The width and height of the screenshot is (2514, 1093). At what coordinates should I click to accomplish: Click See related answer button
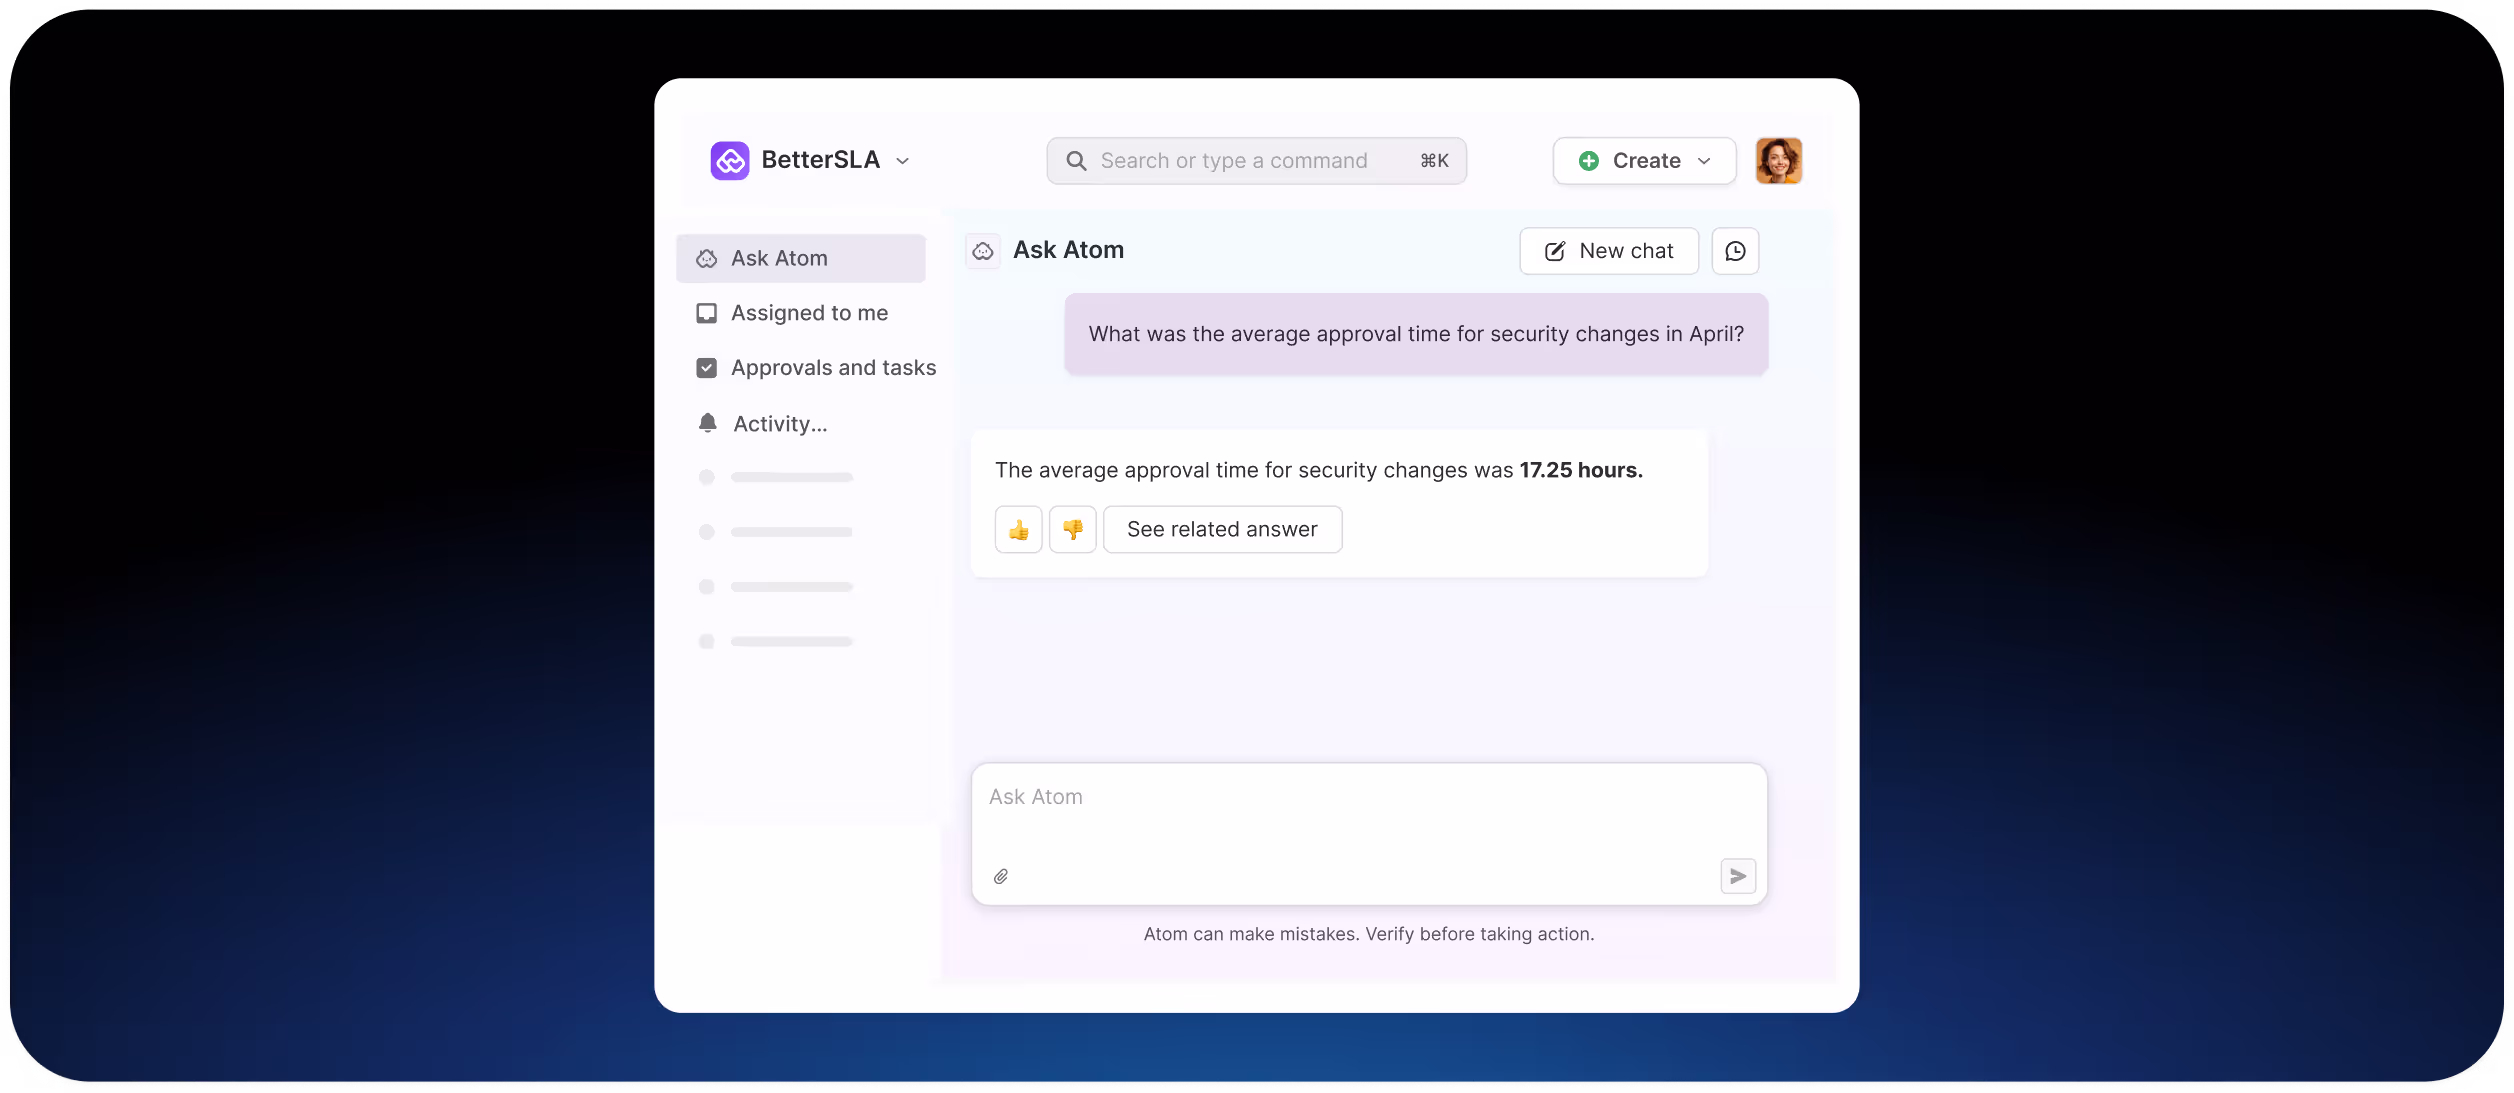(x=1222, y=529)
